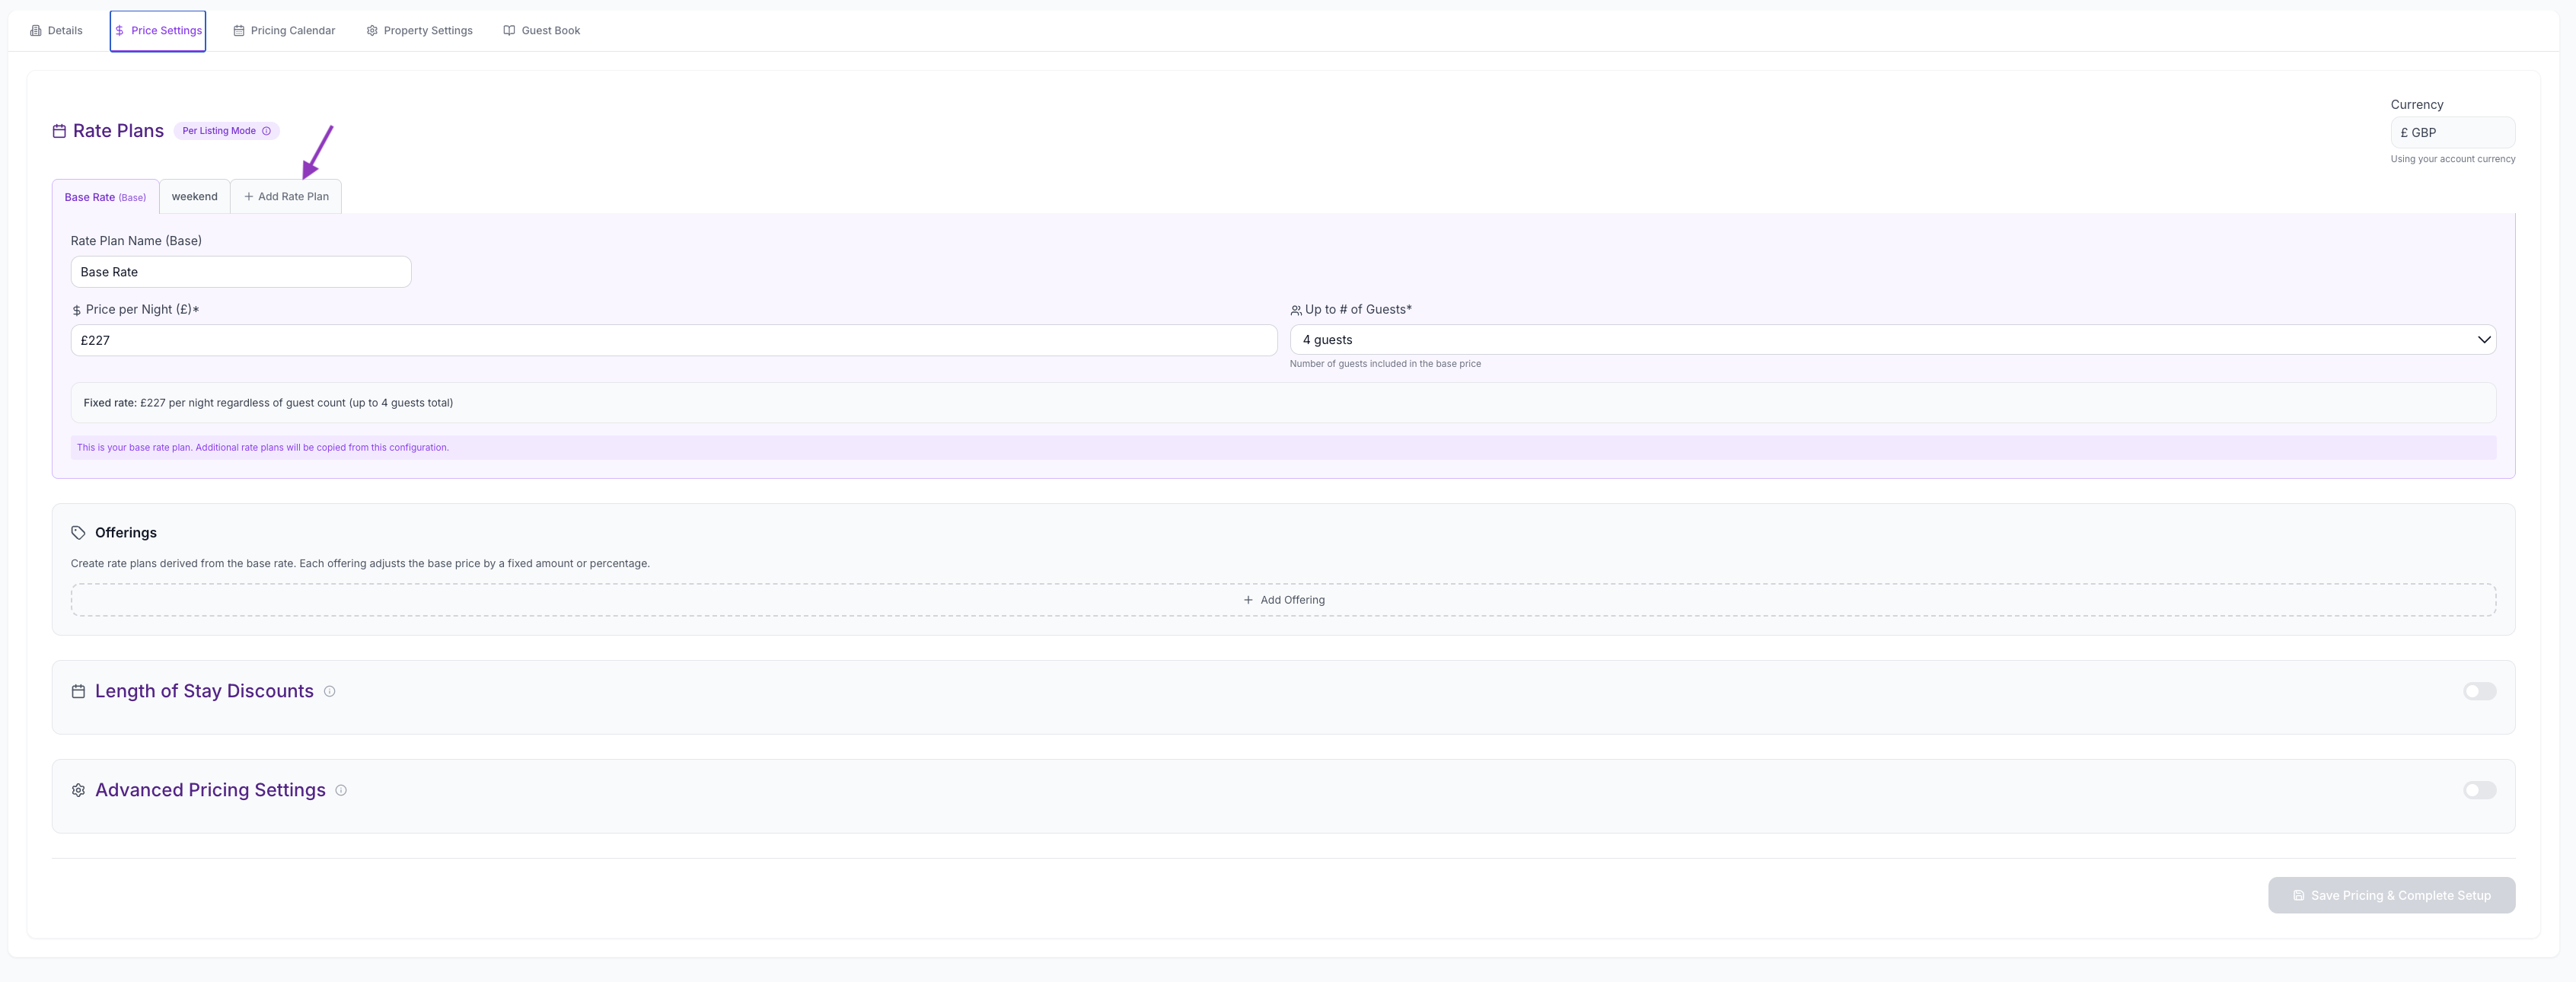Click the Add Offering button
The width and height of the screenshot is (2576, 982).
(x=1284, y=600)
